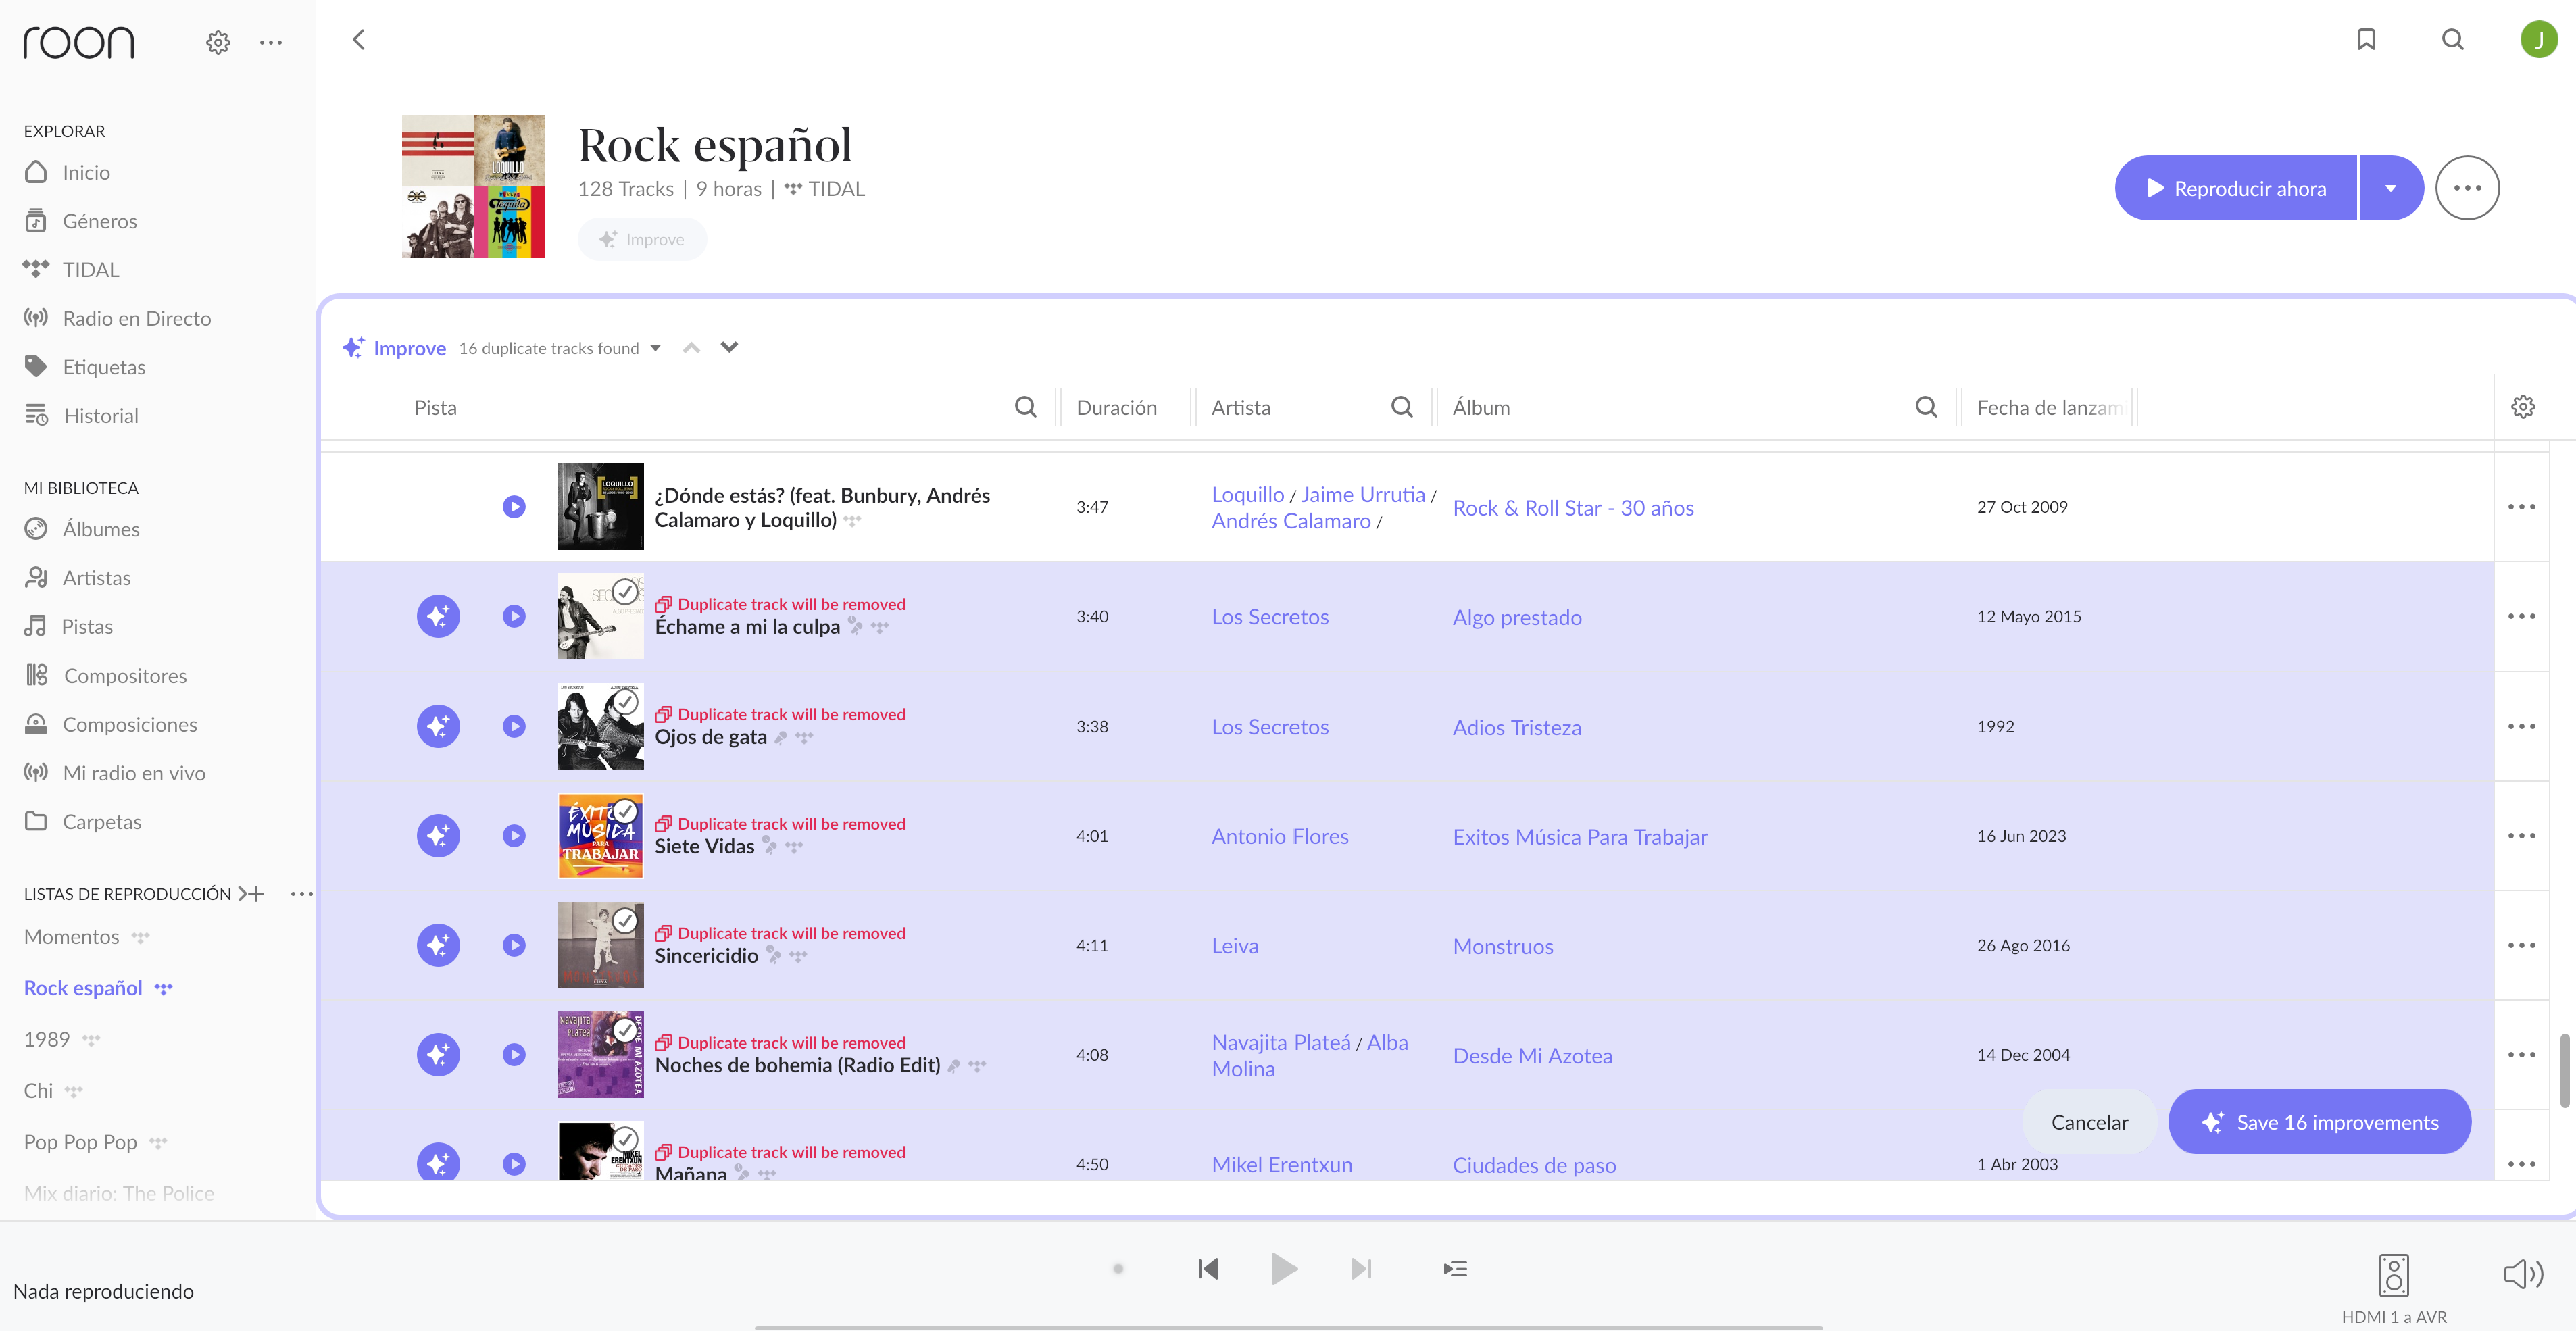The width and height of the screenshot is (2576, 1331).
Task: Toggle improvement for Sincericidio
Action: coord(438,945)
